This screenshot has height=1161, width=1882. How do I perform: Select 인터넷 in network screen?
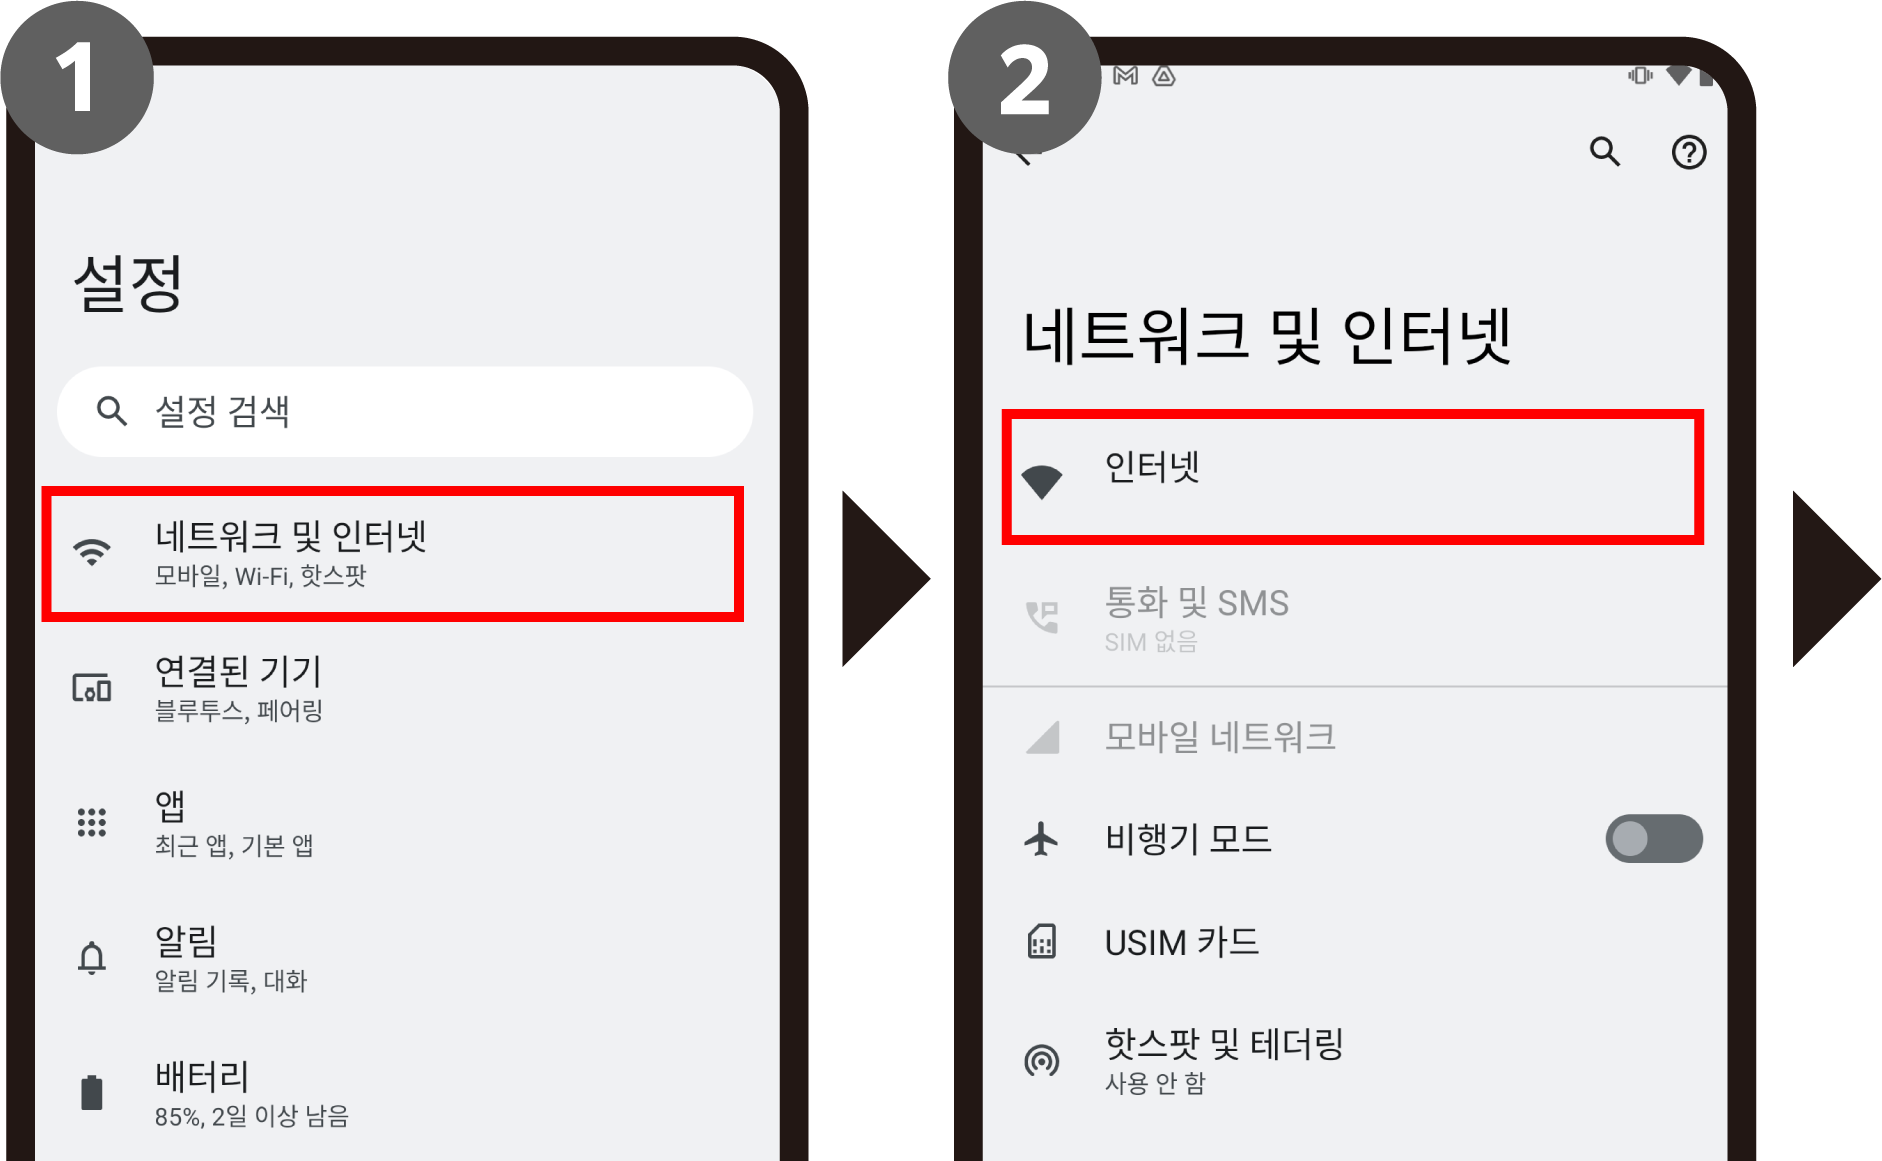(1352, 476)
